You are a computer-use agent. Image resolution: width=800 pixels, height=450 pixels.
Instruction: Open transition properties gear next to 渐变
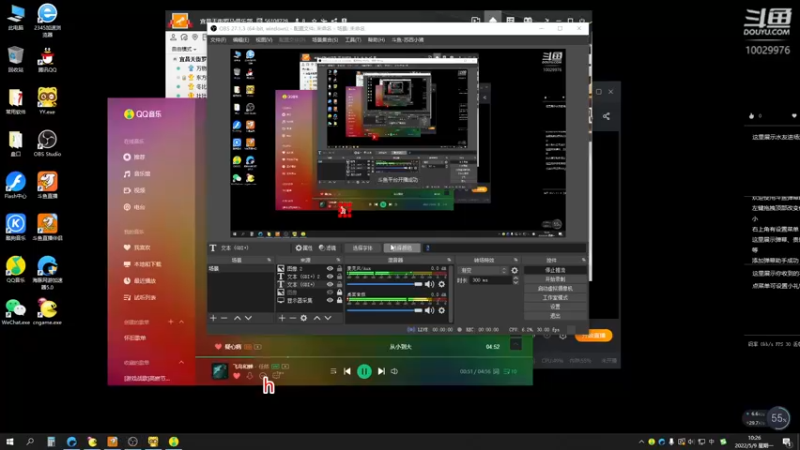[x=514, y=270]
